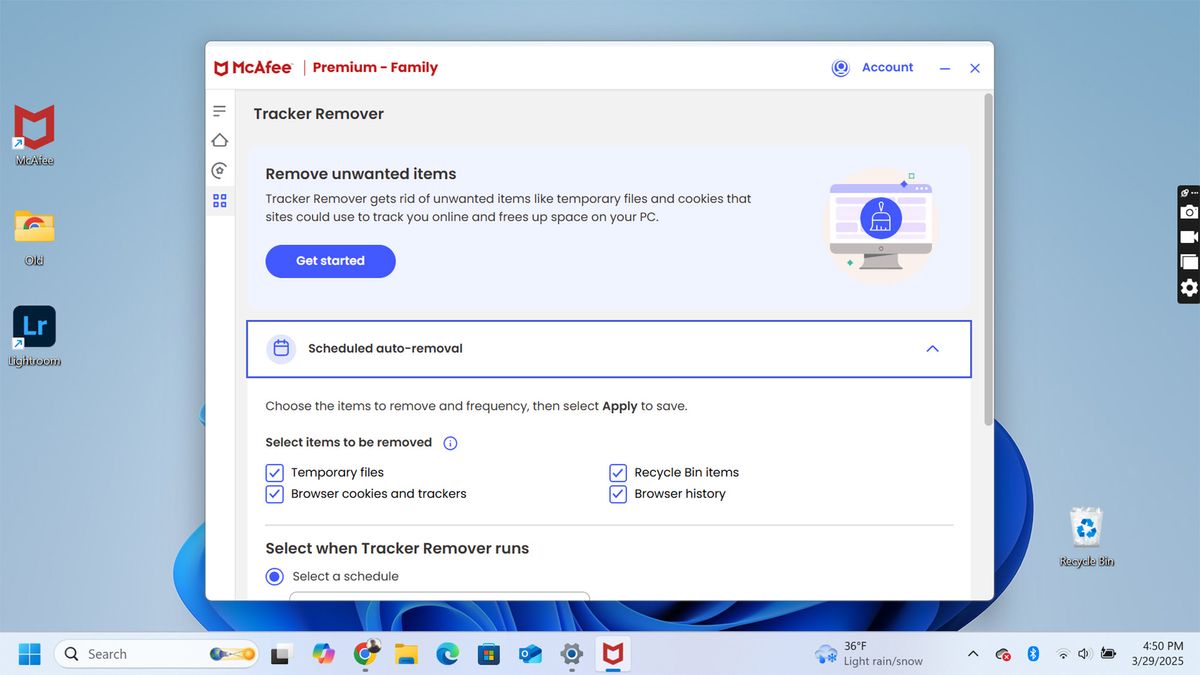This screenshot has width=1200, height=675.
Task: Uncheck Browser cookies and trackers
Action: coord(274,493)
